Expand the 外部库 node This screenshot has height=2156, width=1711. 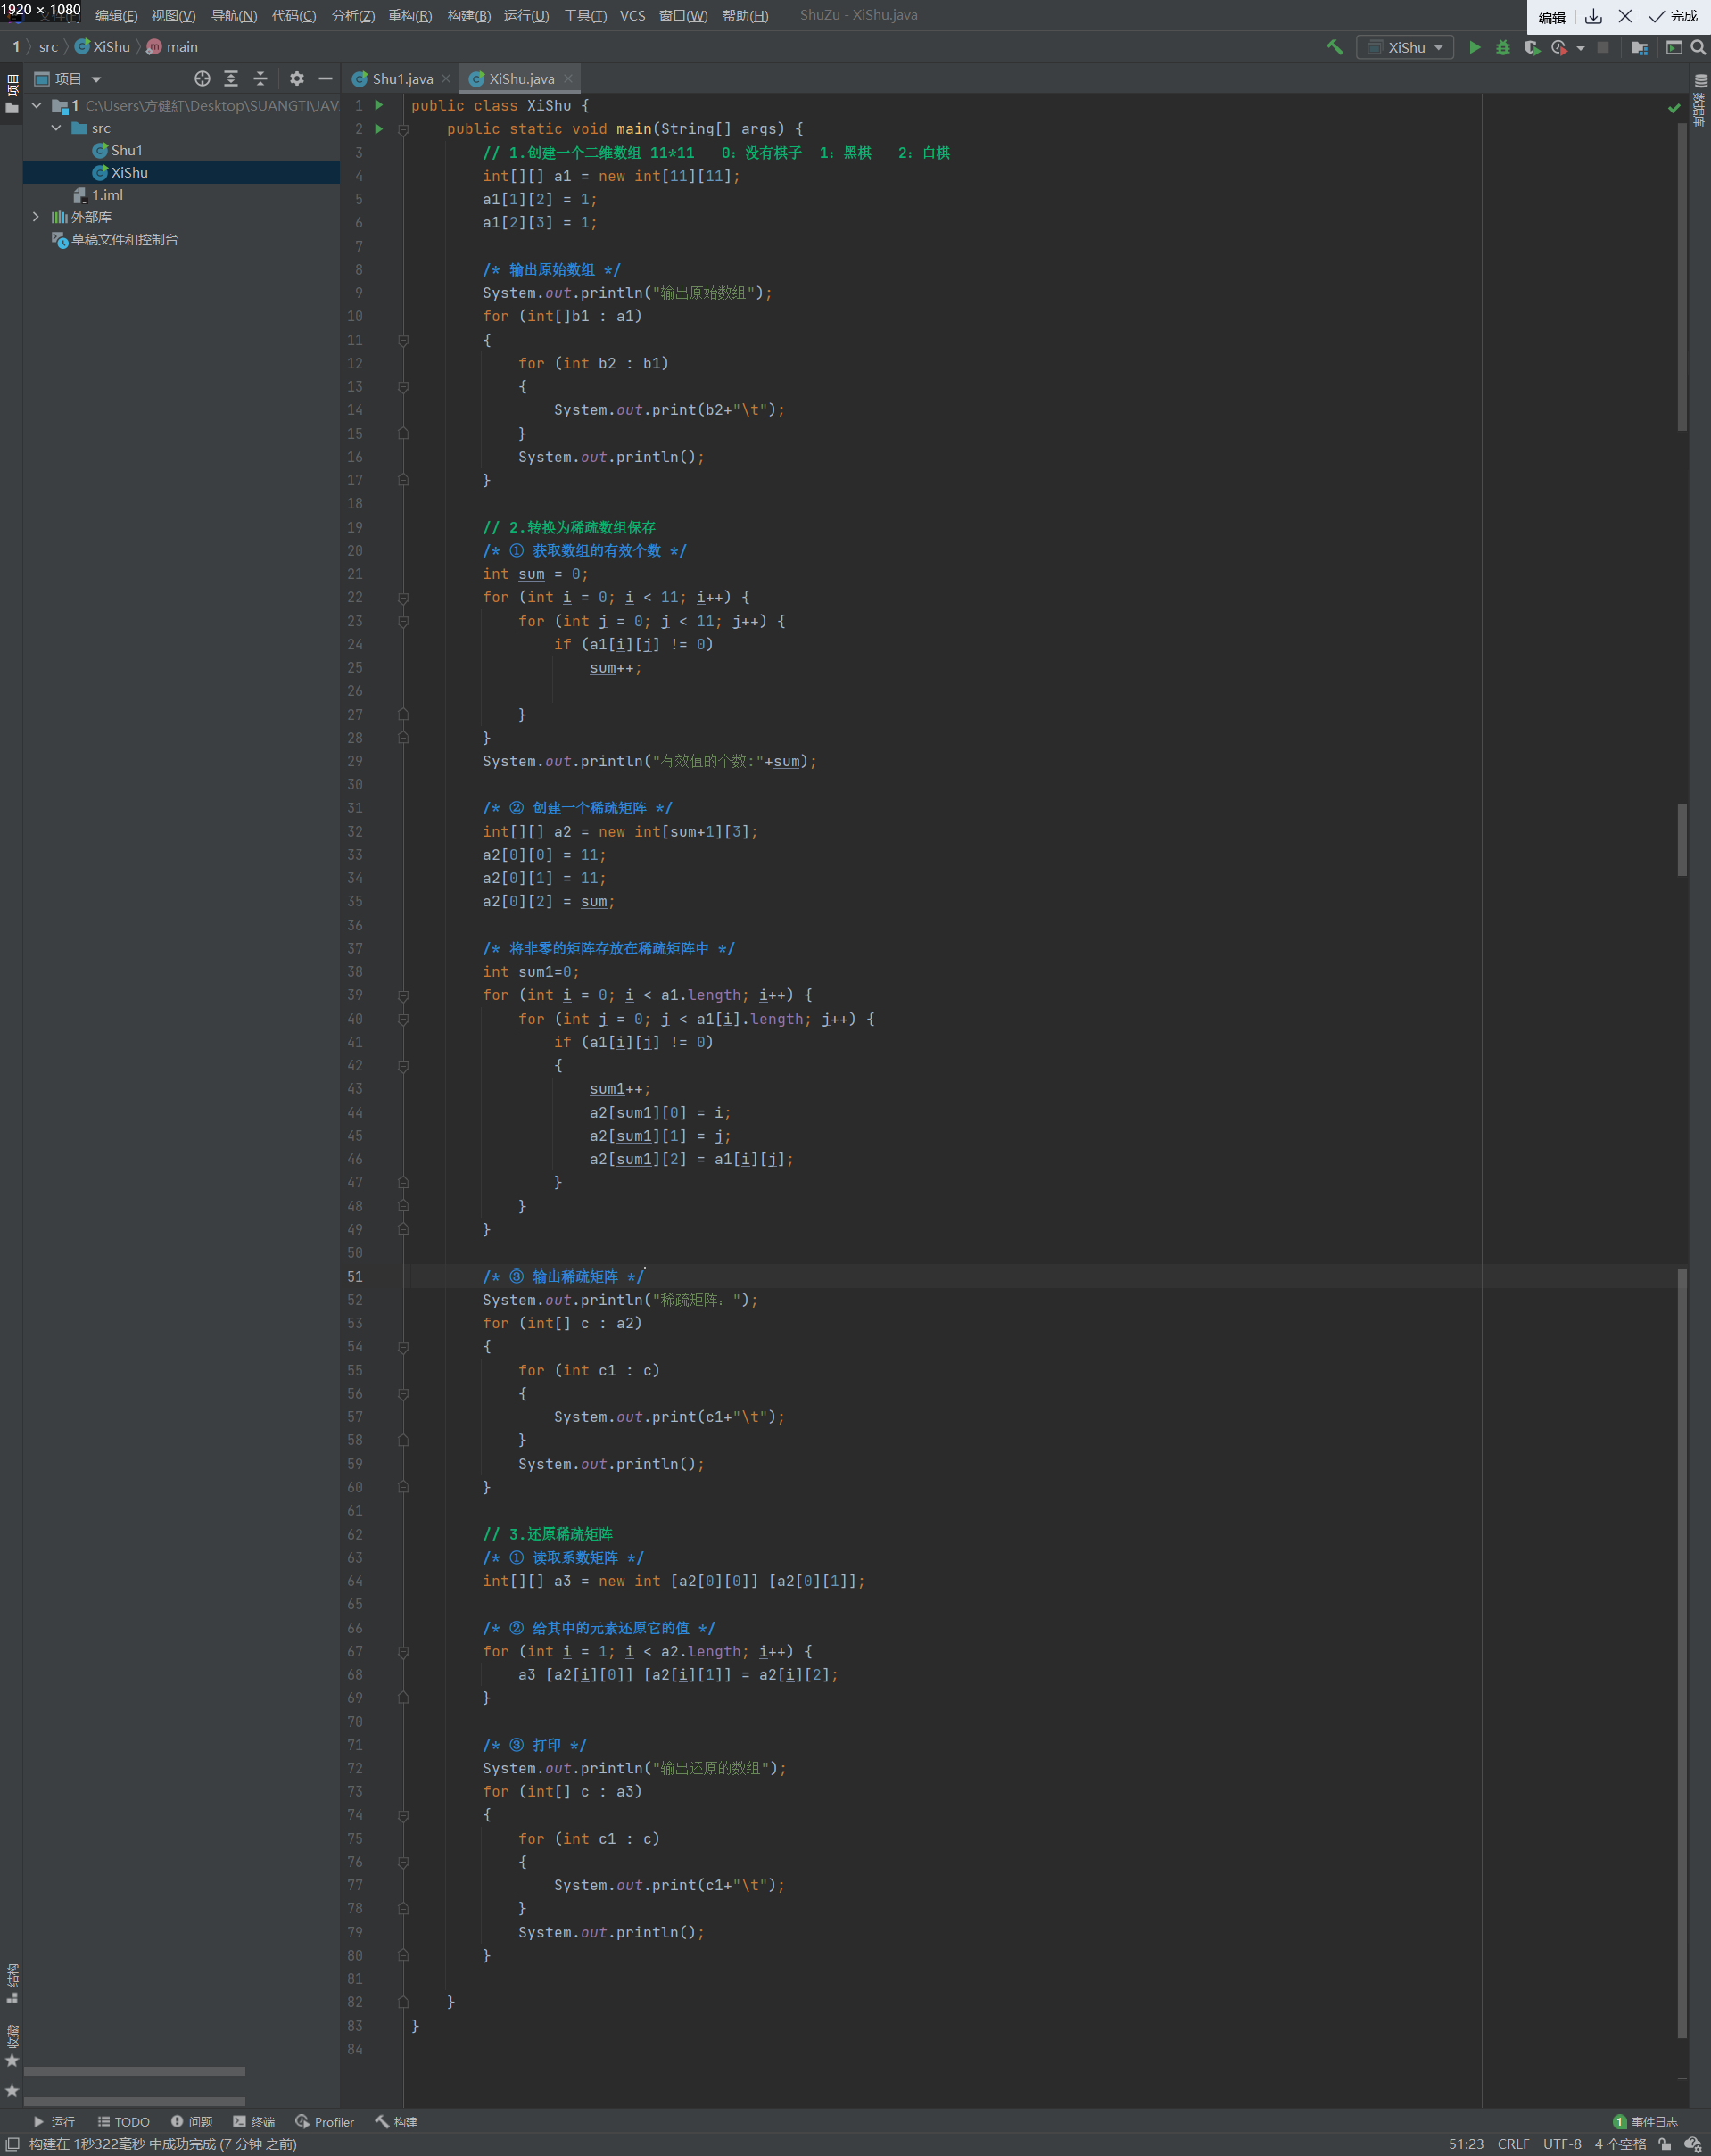coord(37,217)
